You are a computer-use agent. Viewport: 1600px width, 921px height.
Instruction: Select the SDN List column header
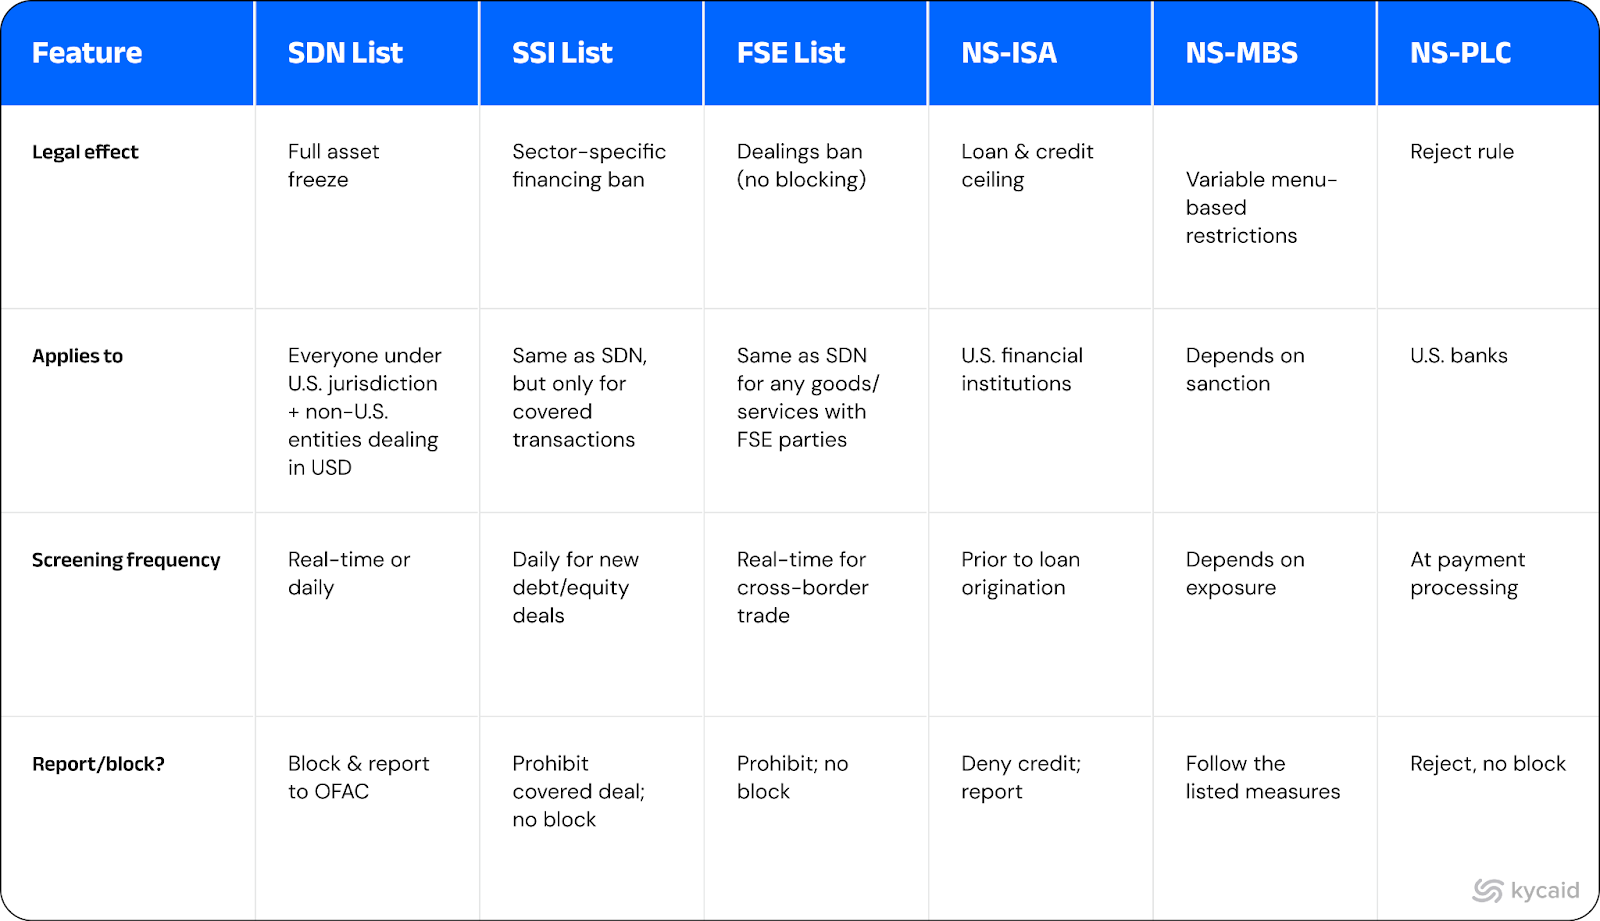345,53
